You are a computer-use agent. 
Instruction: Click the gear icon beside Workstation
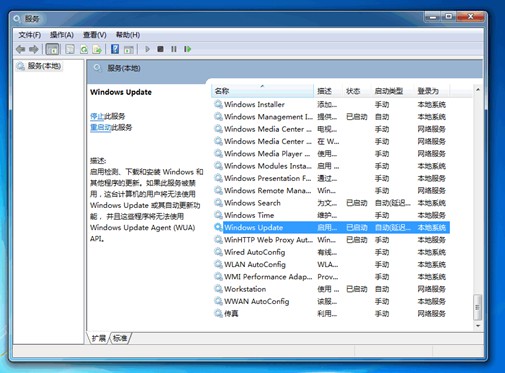[x=218, y=289]
